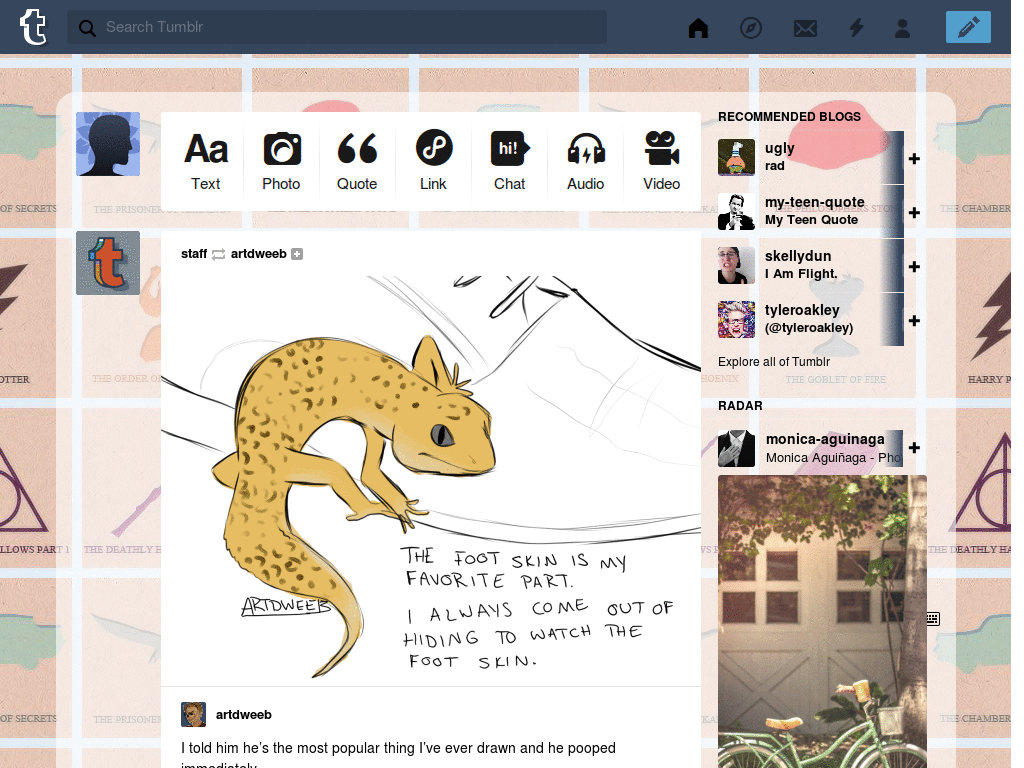This screenshot has width=1024, height=768.
Task: Go to the Home dashboard icon
Action: pyautogui.click(x=698, y=27)
